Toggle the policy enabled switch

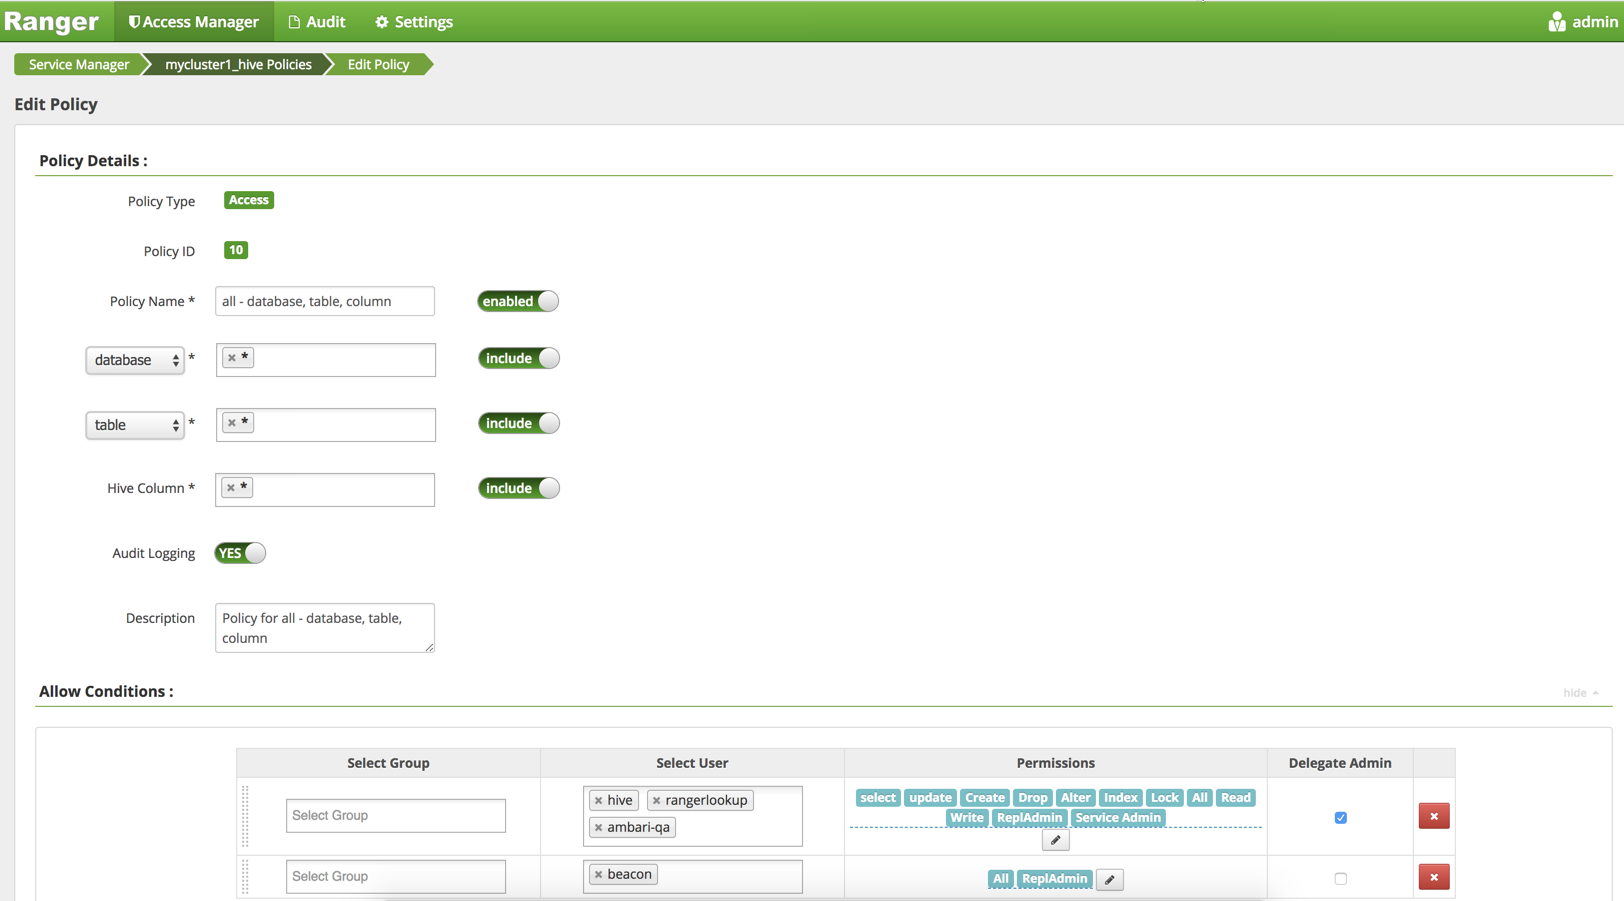[518, 301]
